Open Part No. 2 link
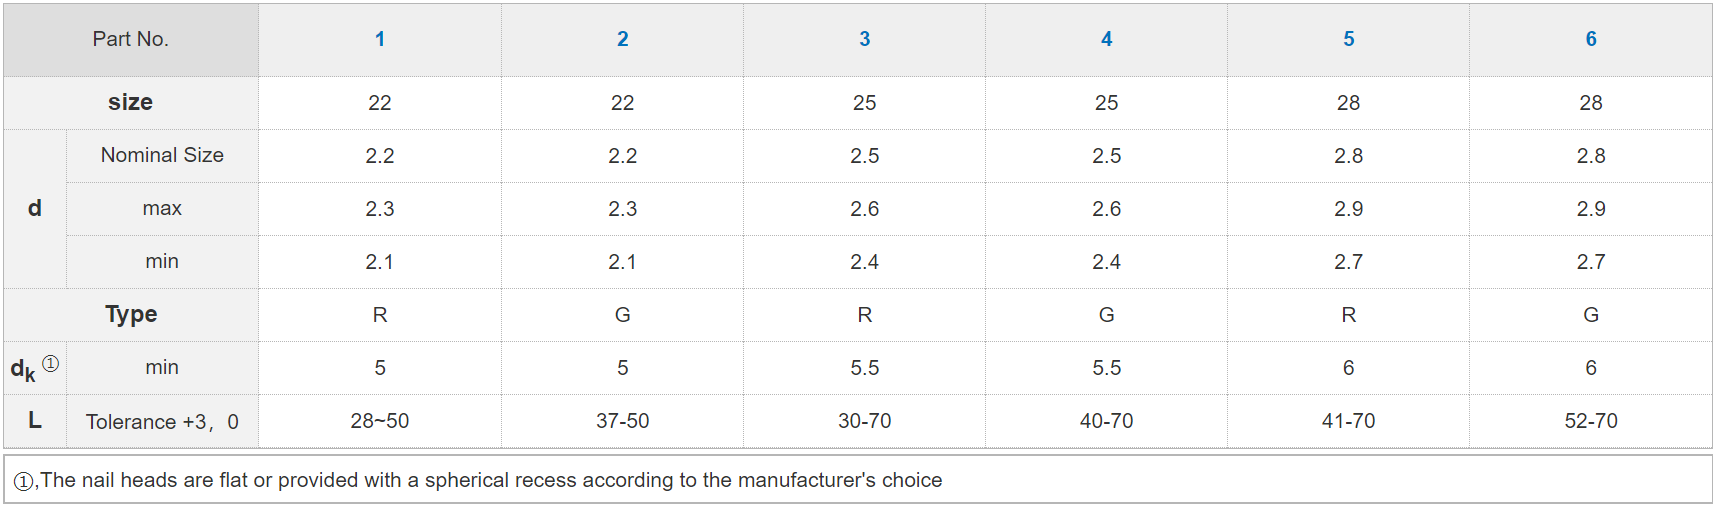1717x508 pixels. (622, 39)
